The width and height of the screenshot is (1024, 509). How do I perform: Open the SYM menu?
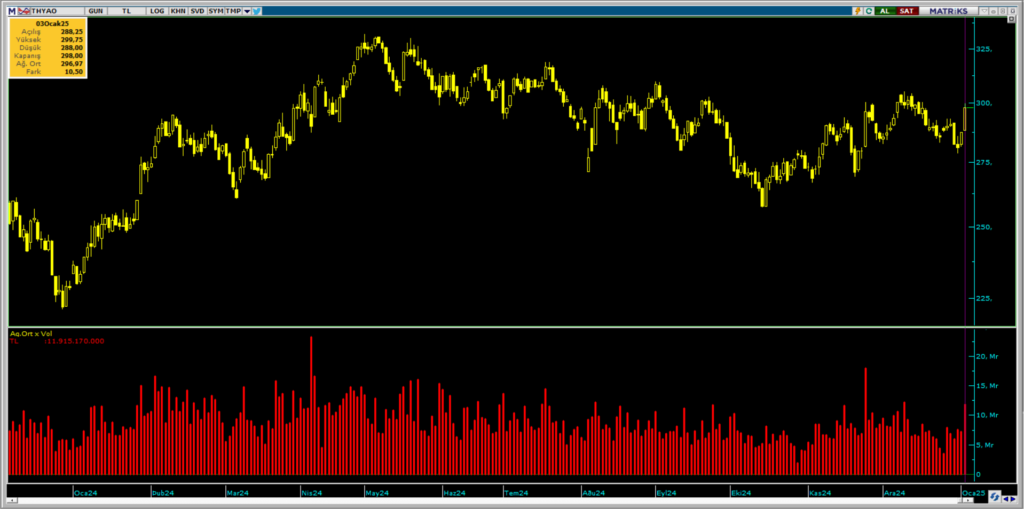215,10
